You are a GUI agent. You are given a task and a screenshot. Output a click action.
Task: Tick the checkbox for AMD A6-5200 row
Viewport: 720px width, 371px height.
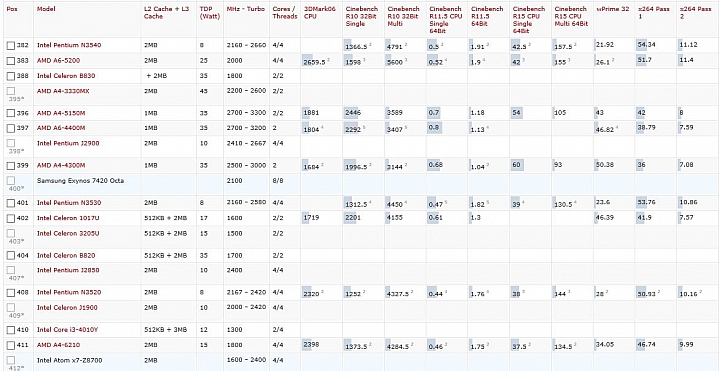point(11,61)
